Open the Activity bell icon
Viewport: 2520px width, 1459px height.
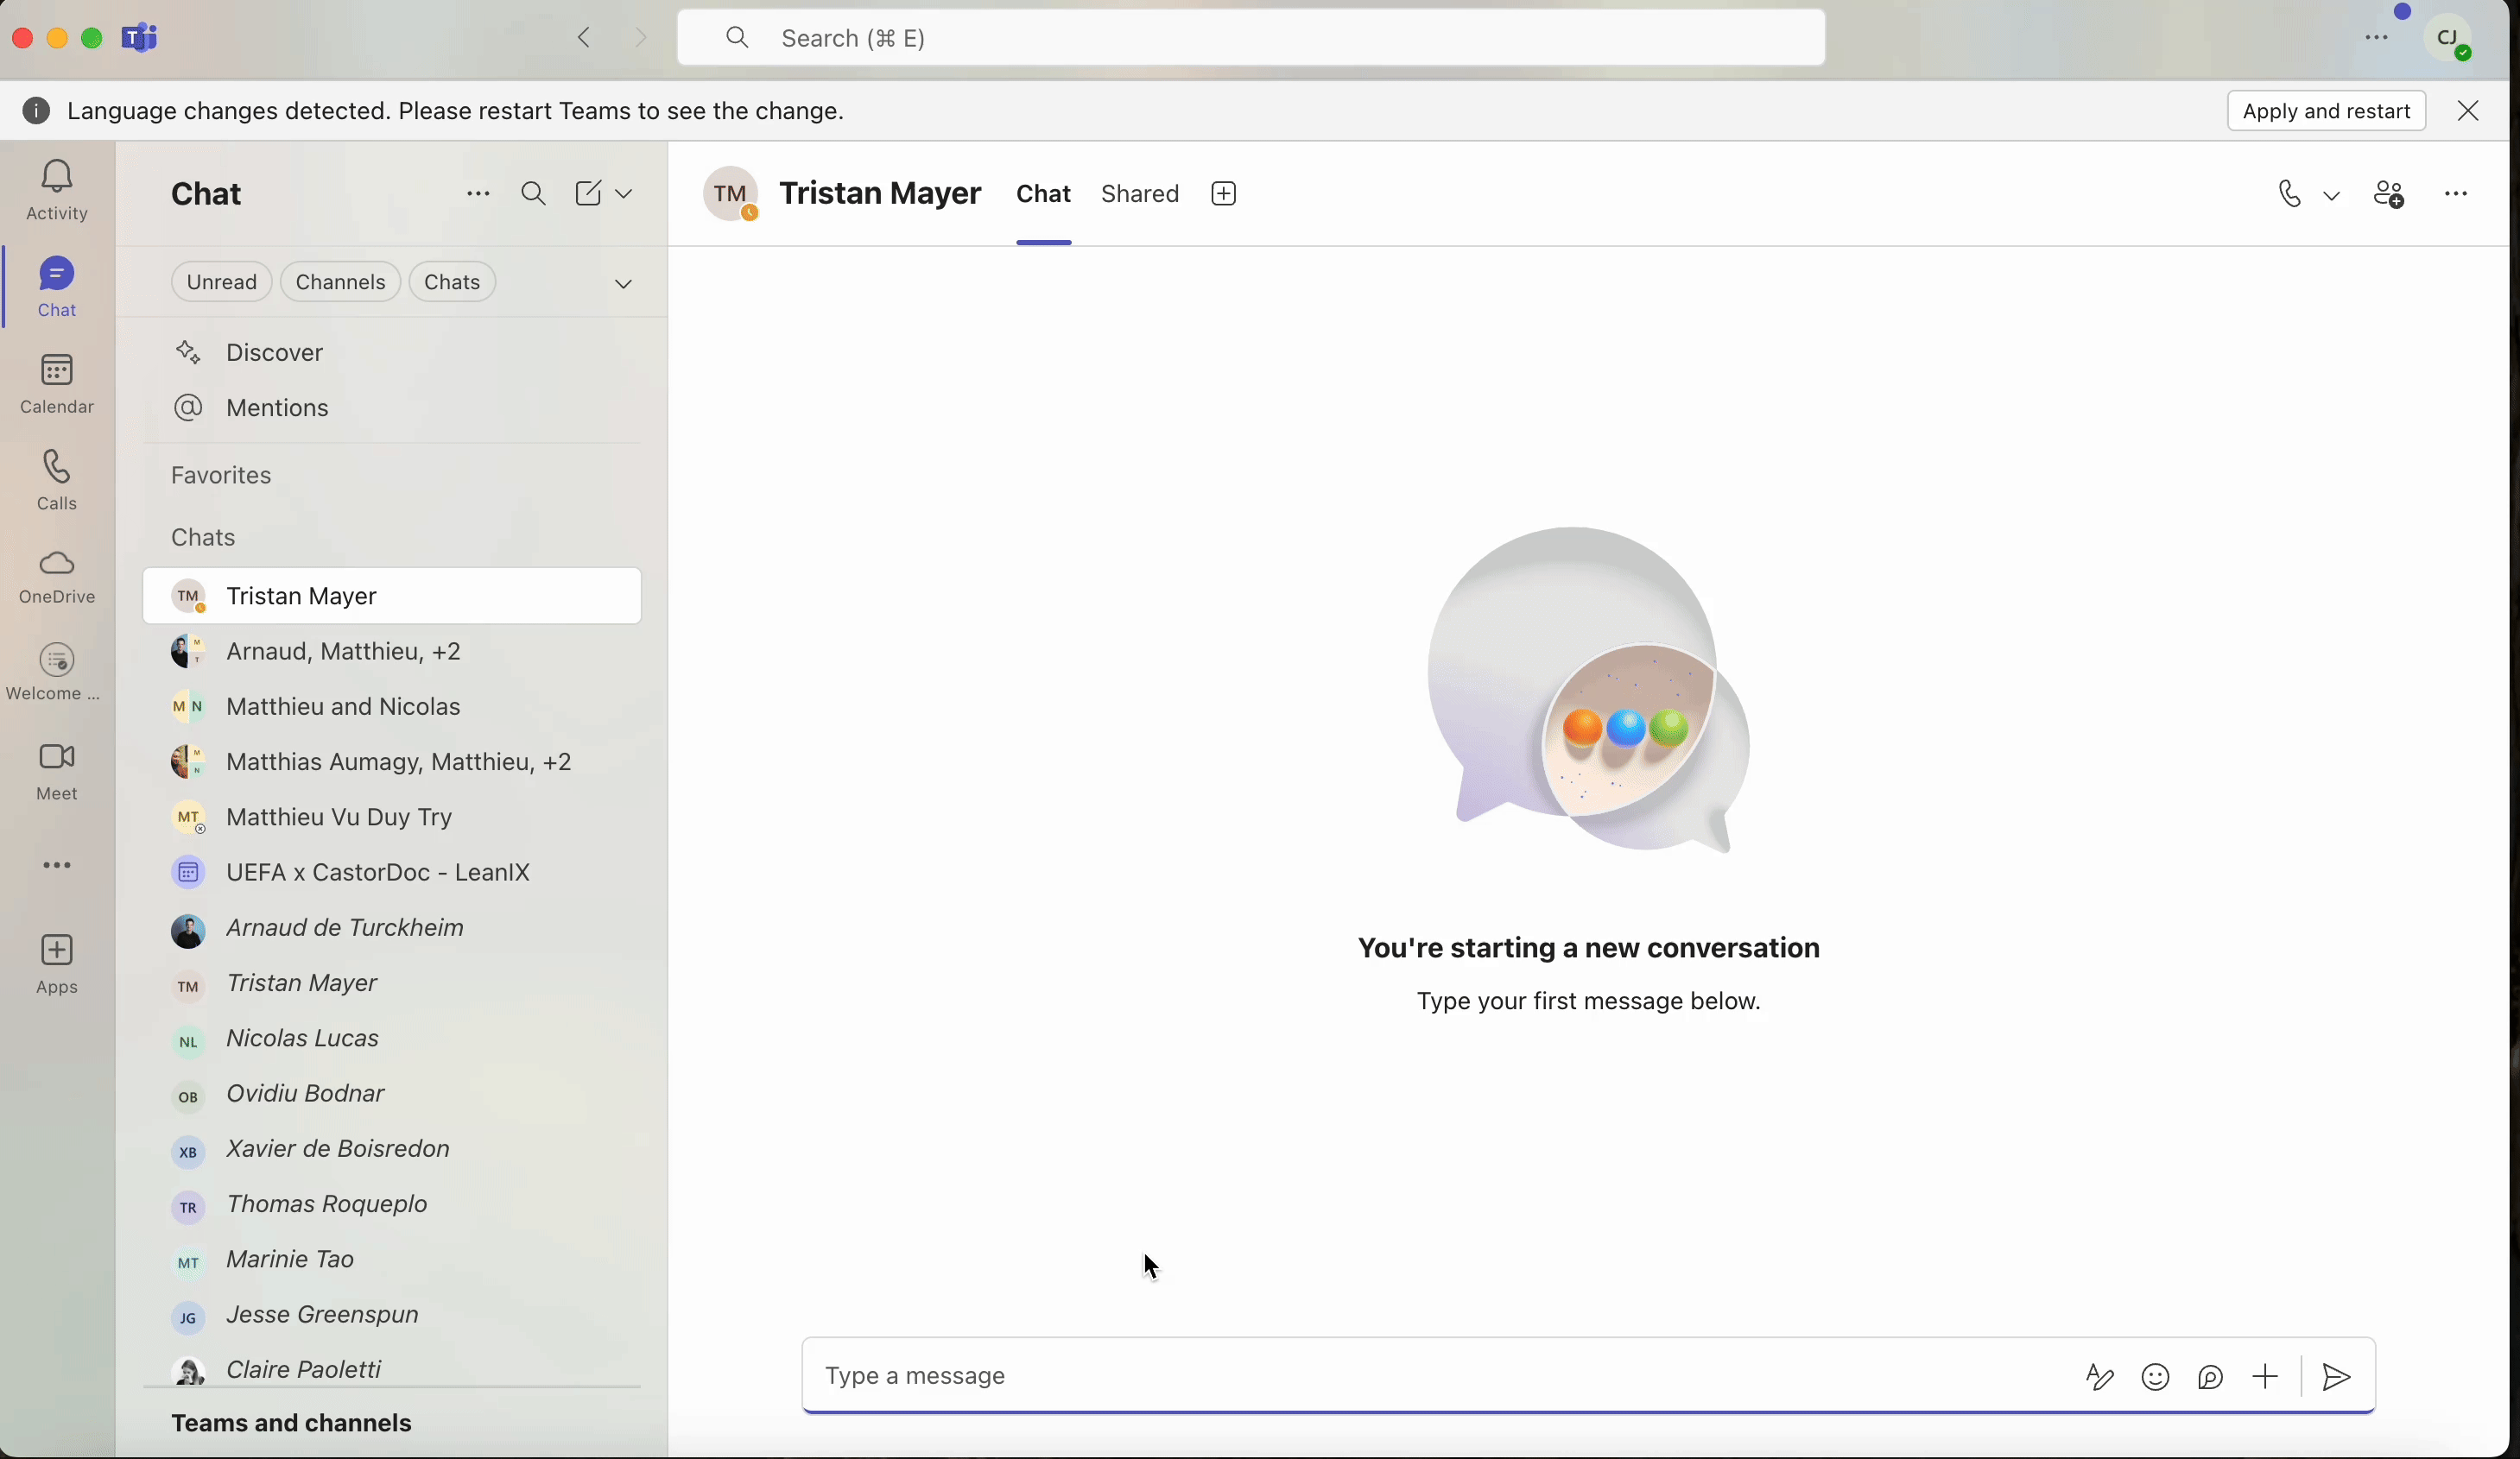(x=57, y=177)
